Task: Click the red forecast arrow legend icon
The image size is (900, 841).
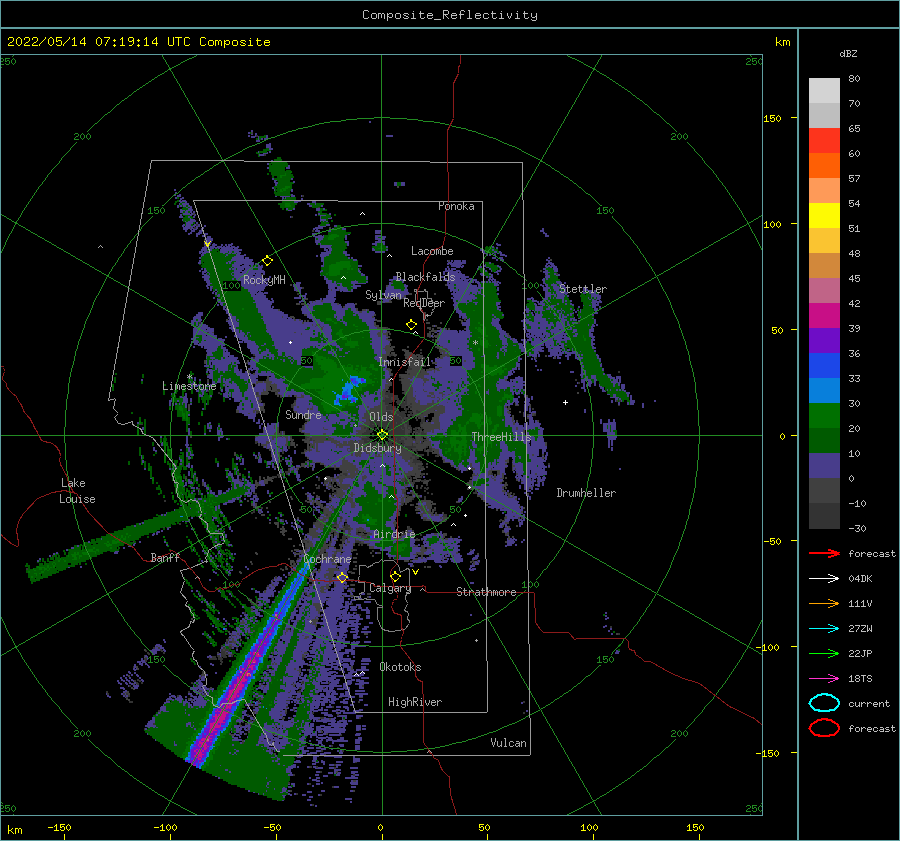Action: click(824, 553)
